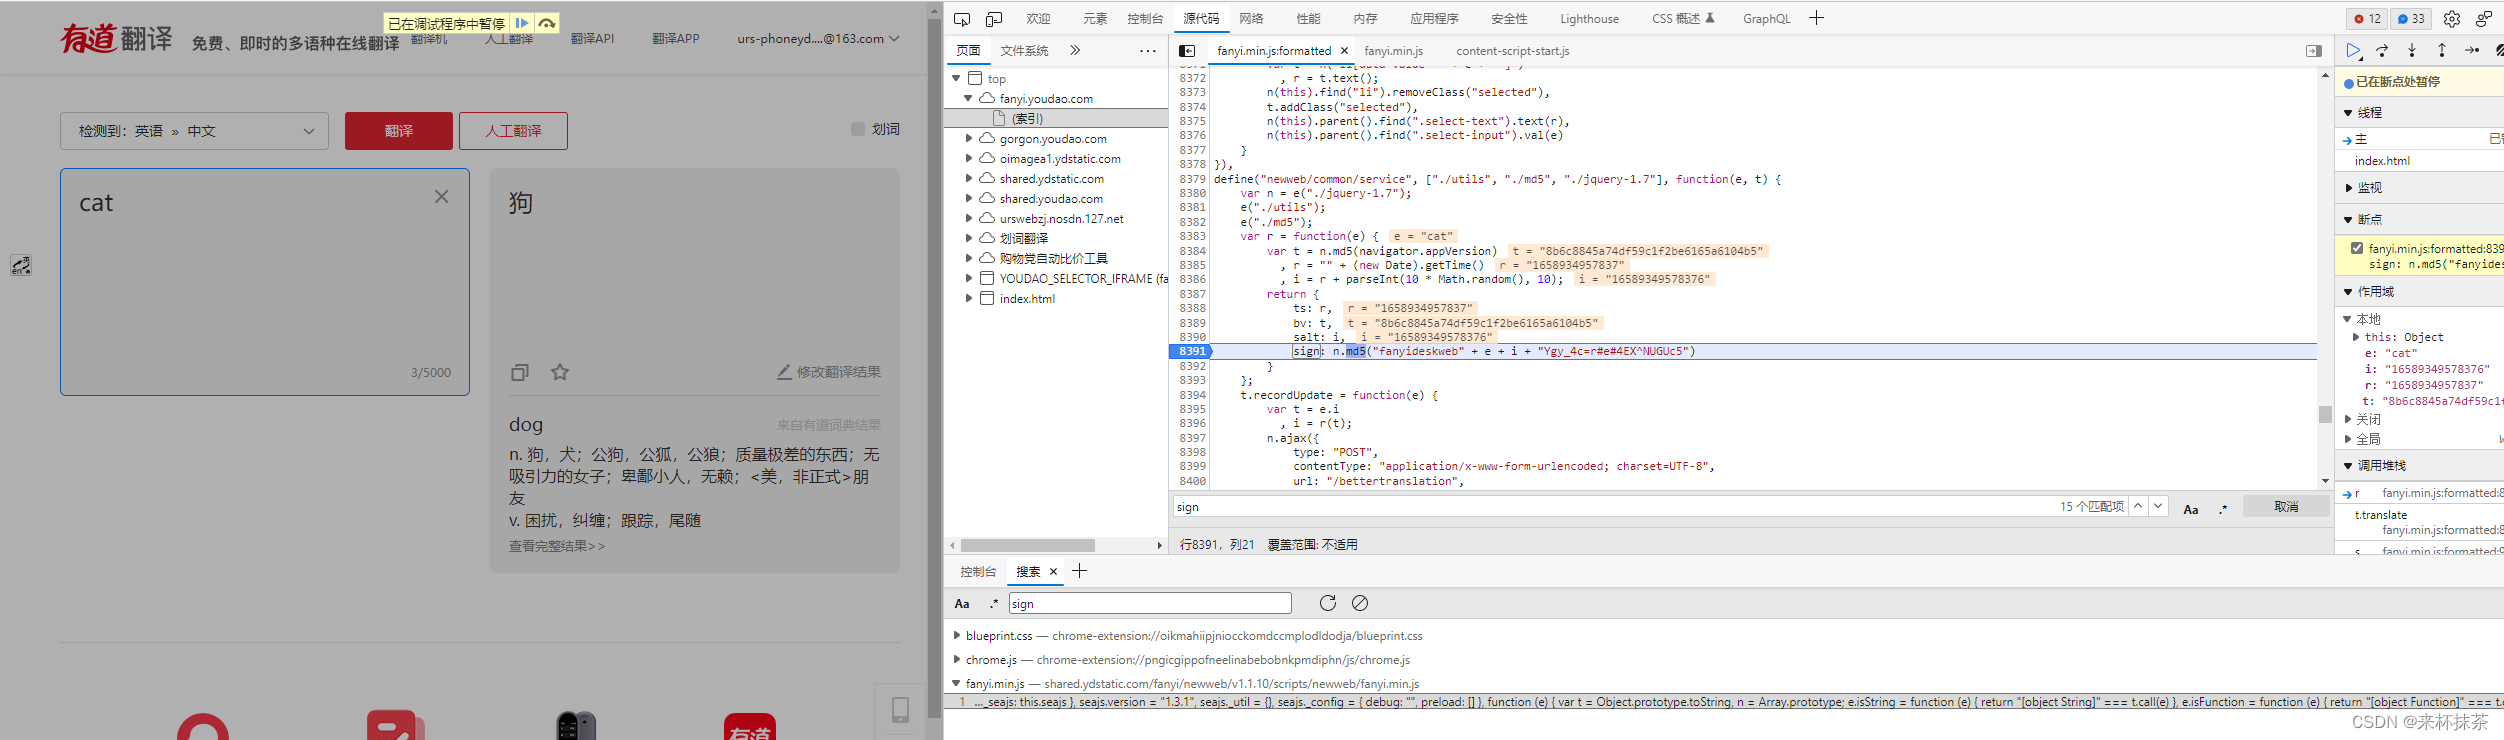Show the 12 errors counter
The width and height of the screenshot is (2504, 740).
click(2367, 19)
